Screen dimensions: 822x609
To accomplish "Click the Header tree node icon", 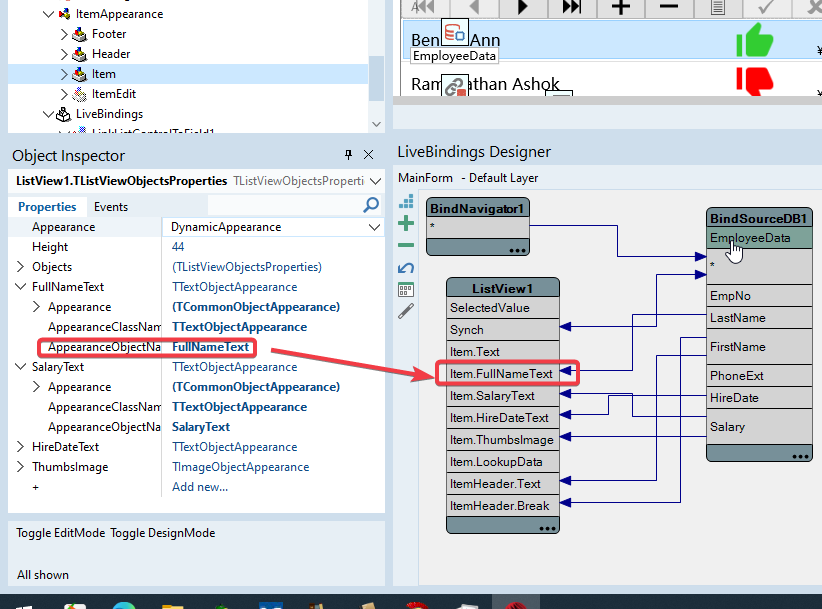I will 80,55.
